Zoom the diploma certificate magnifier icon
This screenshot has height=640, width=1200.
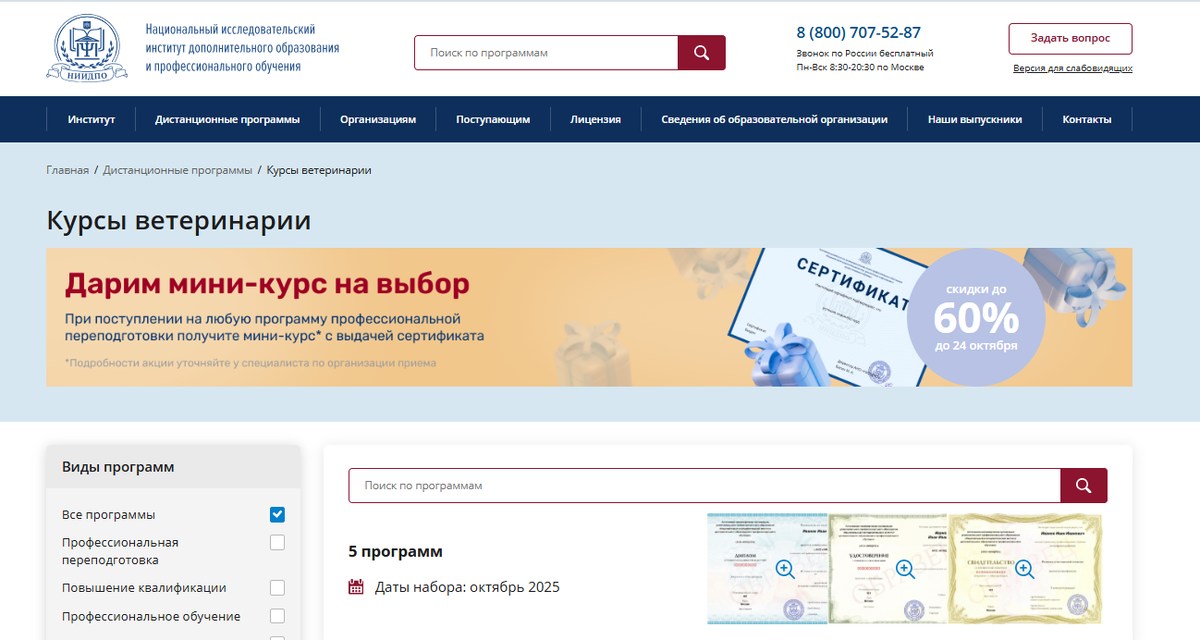[785, 569]
